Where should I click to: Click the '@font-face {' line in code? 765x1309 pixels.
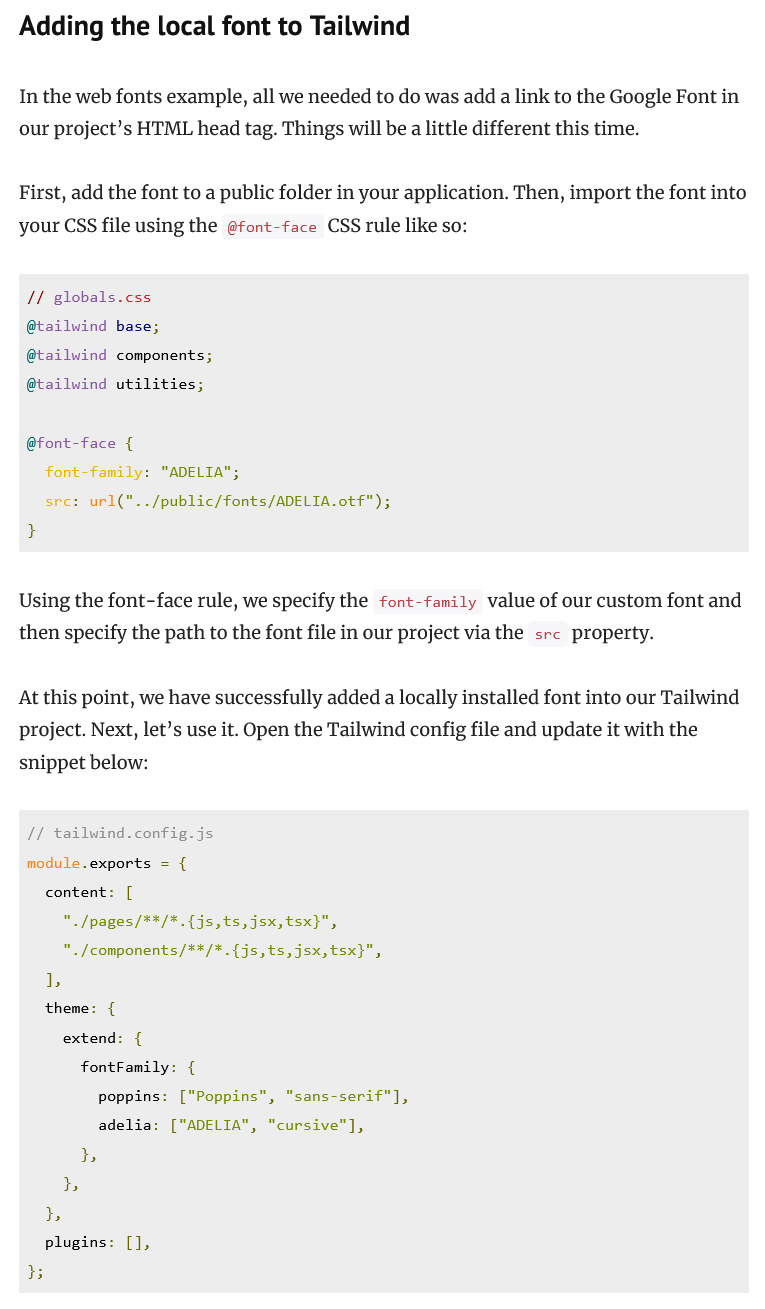(80, 443)
